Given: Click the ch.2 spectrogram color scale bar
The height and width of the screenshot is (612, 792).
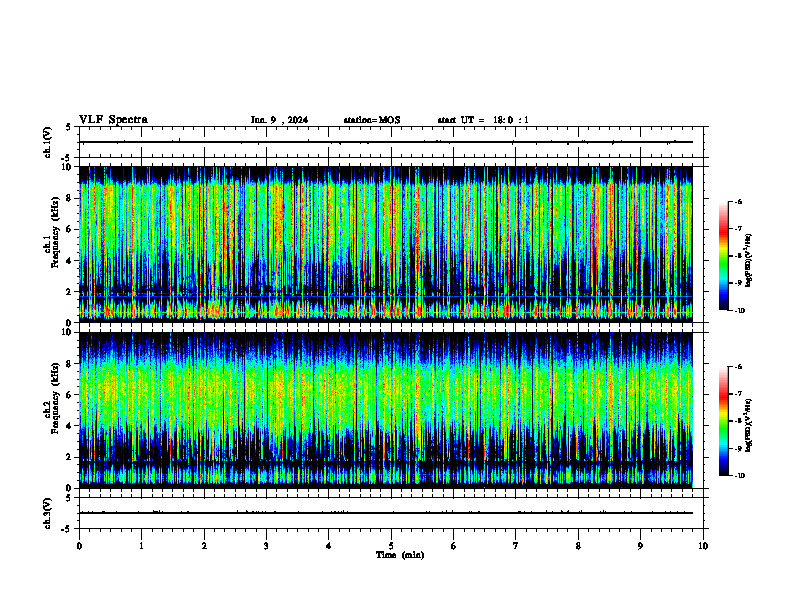Looking at the screenshot, I should [723, 421].
